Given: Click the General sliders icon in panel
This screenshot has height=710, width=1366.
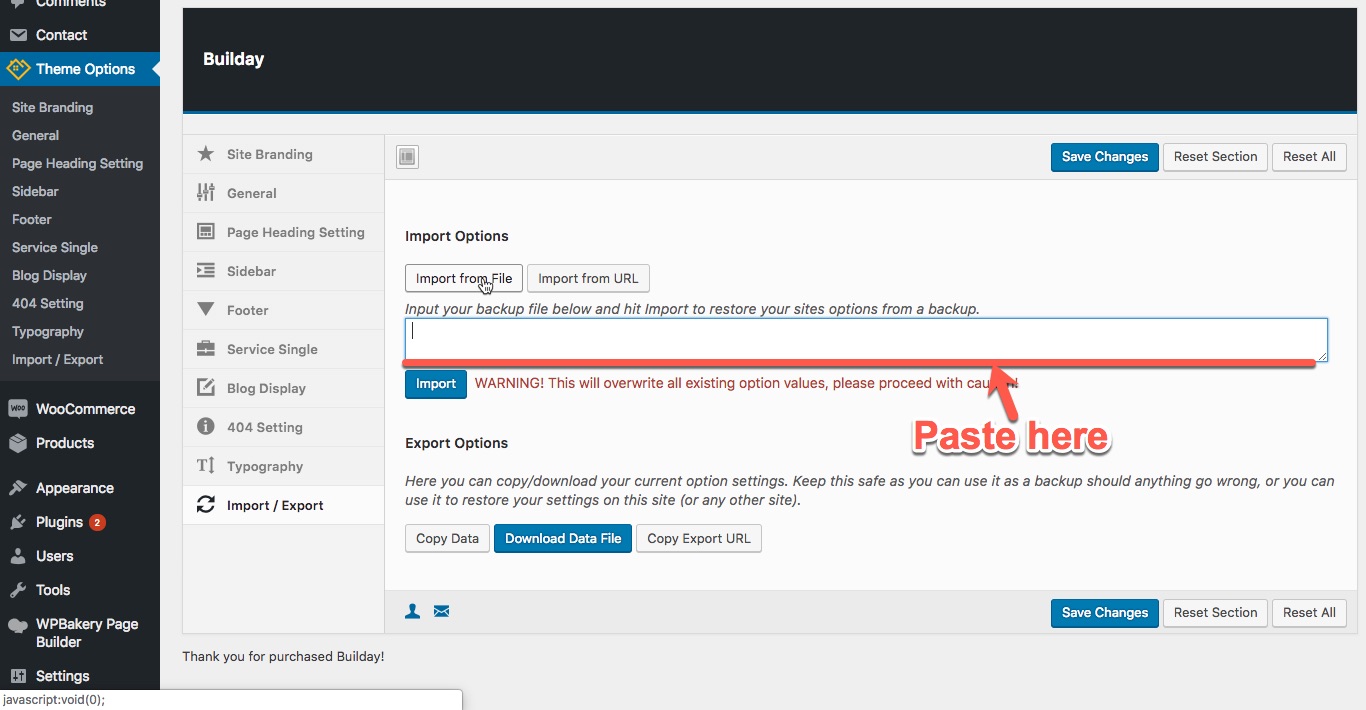Looking at the screenshot, I should click(206, 193).
